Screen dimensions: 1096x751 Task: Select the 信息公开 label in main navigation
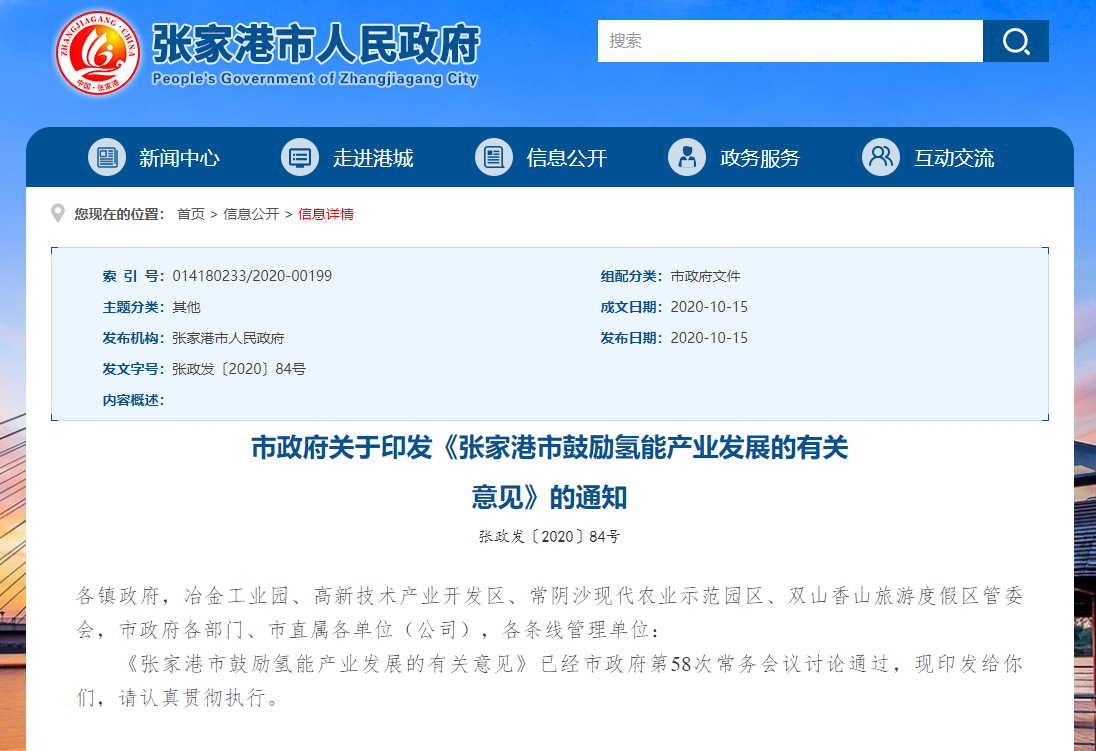(567, 158)
